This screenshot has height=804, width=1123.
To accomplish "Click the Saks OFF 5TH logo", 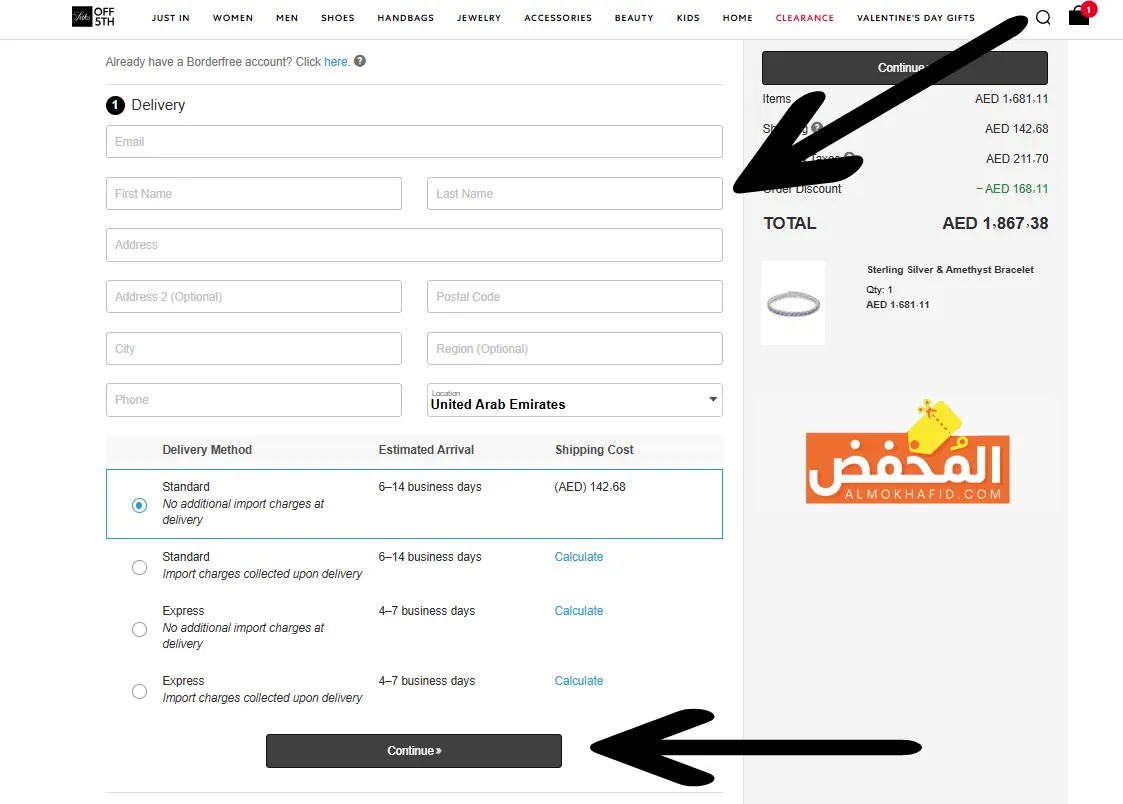I will [x=93, y=16].
